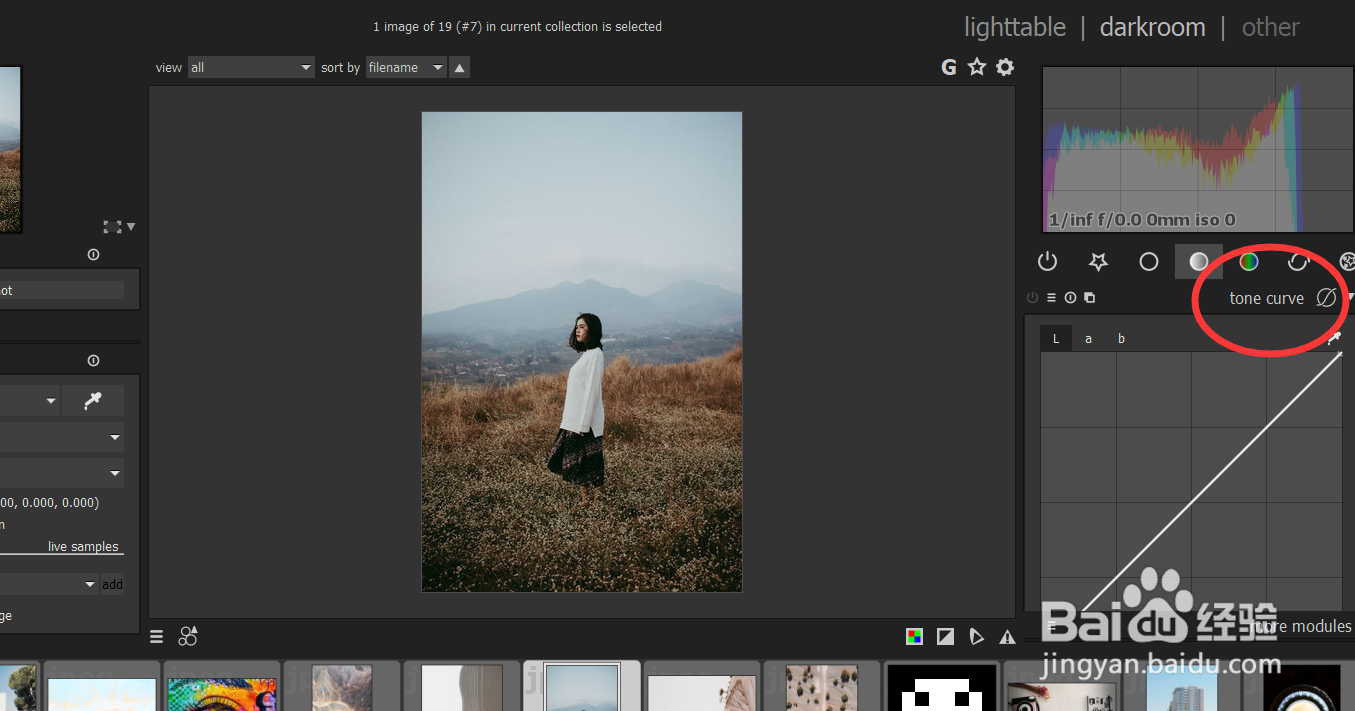The width and height of the screenshot is (1355, 711).
Task: Reset the tone curve module parameters
Action: coord(1070,298)
